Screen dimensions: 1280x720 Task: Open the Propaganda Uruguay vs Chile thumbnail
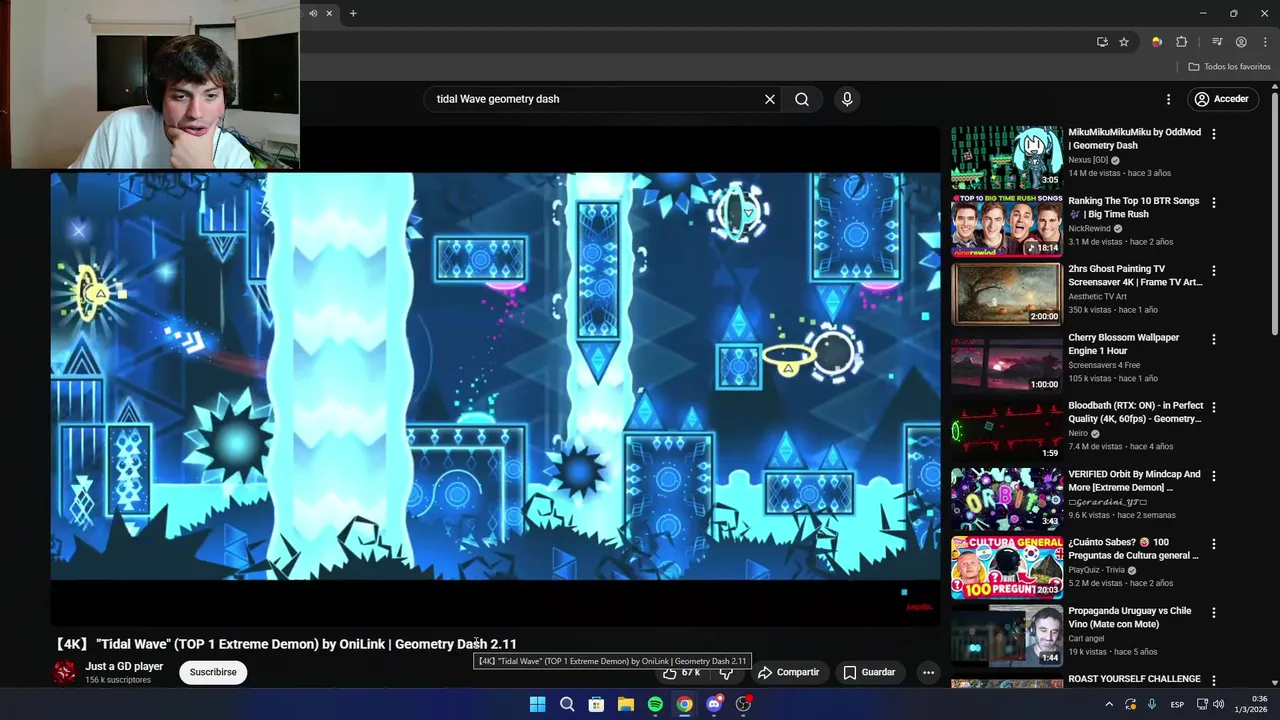1006,635
